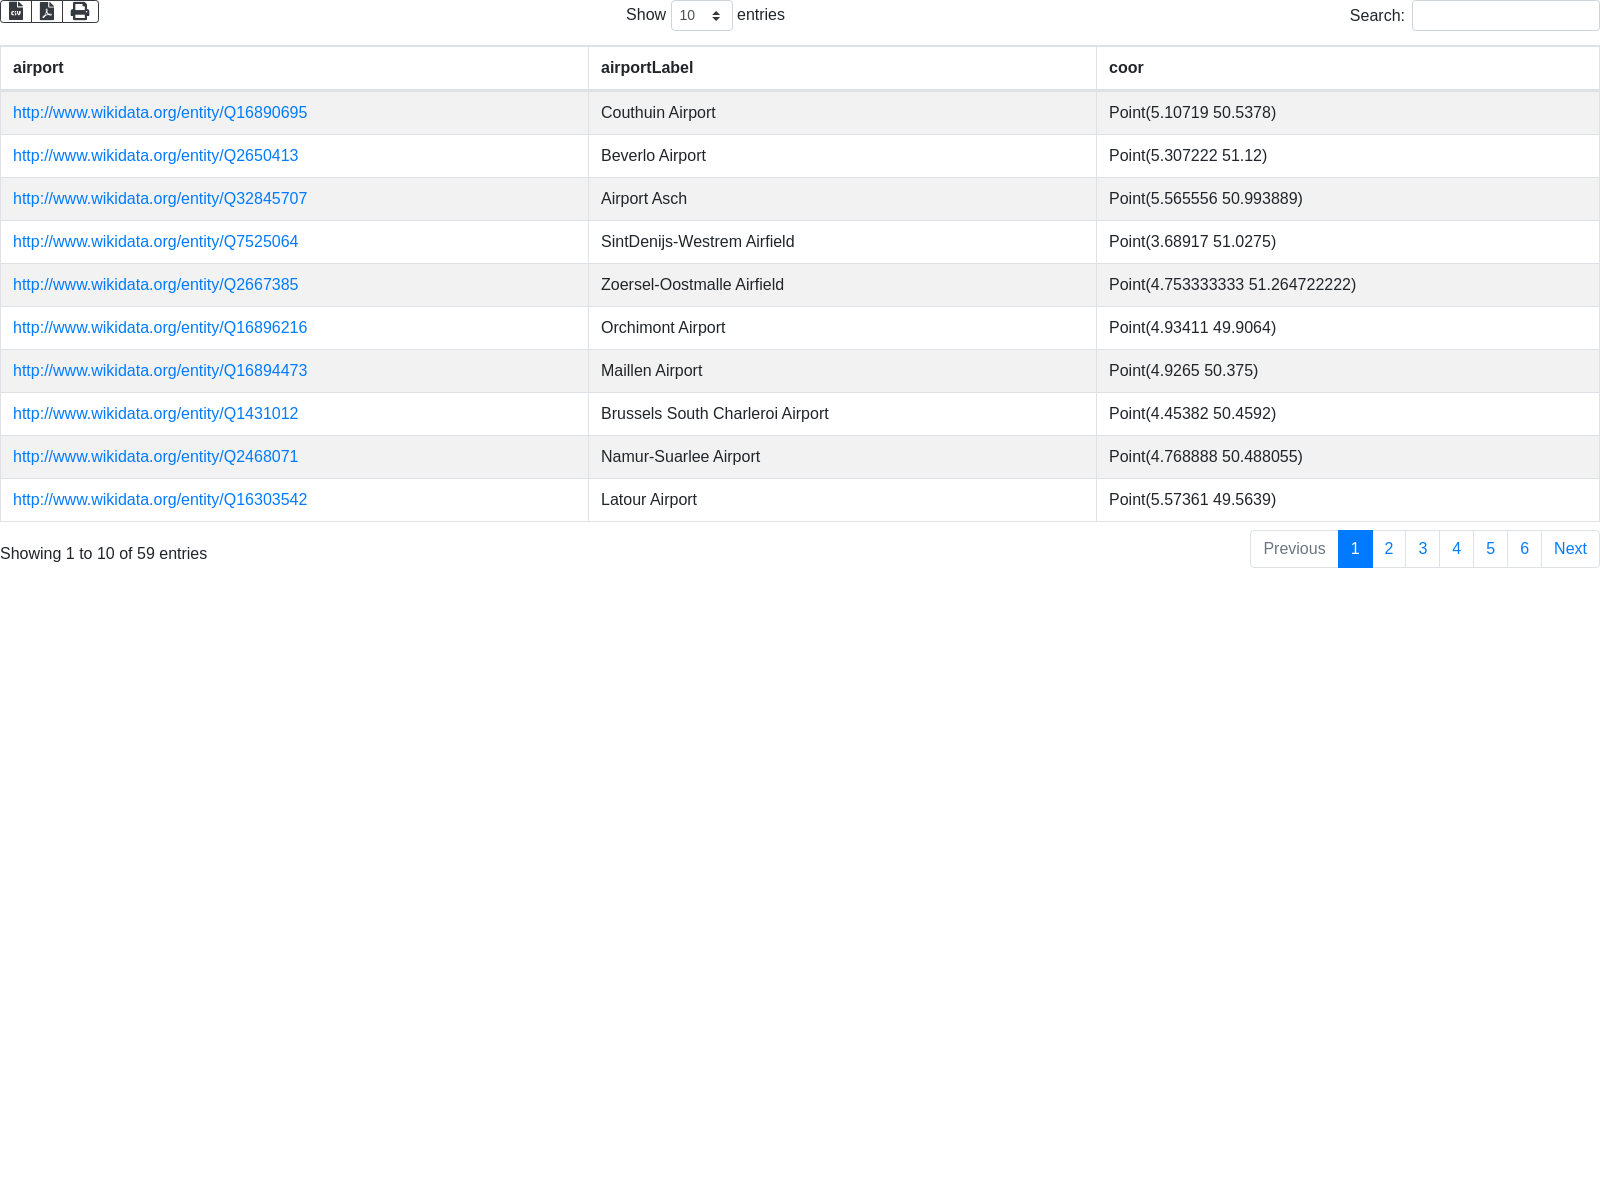Open the Q7525064 SintDenijs-Westrem Airfield link

[x=155, y=242]
